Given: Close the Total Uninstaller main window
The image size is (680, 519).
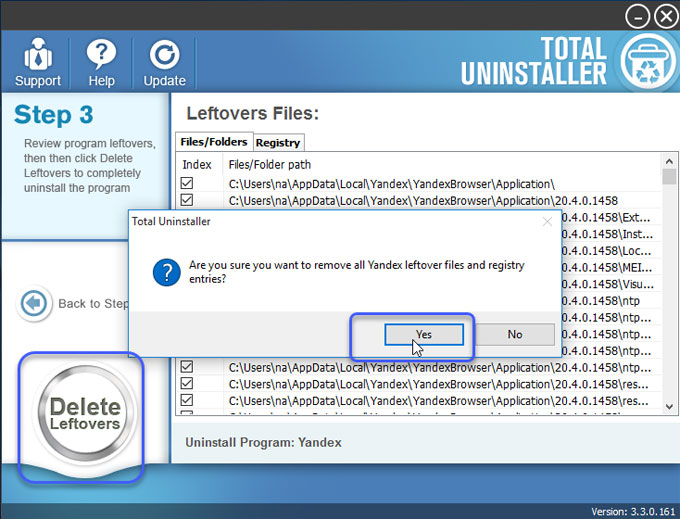Looking at the screenshot, I should coord(666,16).
